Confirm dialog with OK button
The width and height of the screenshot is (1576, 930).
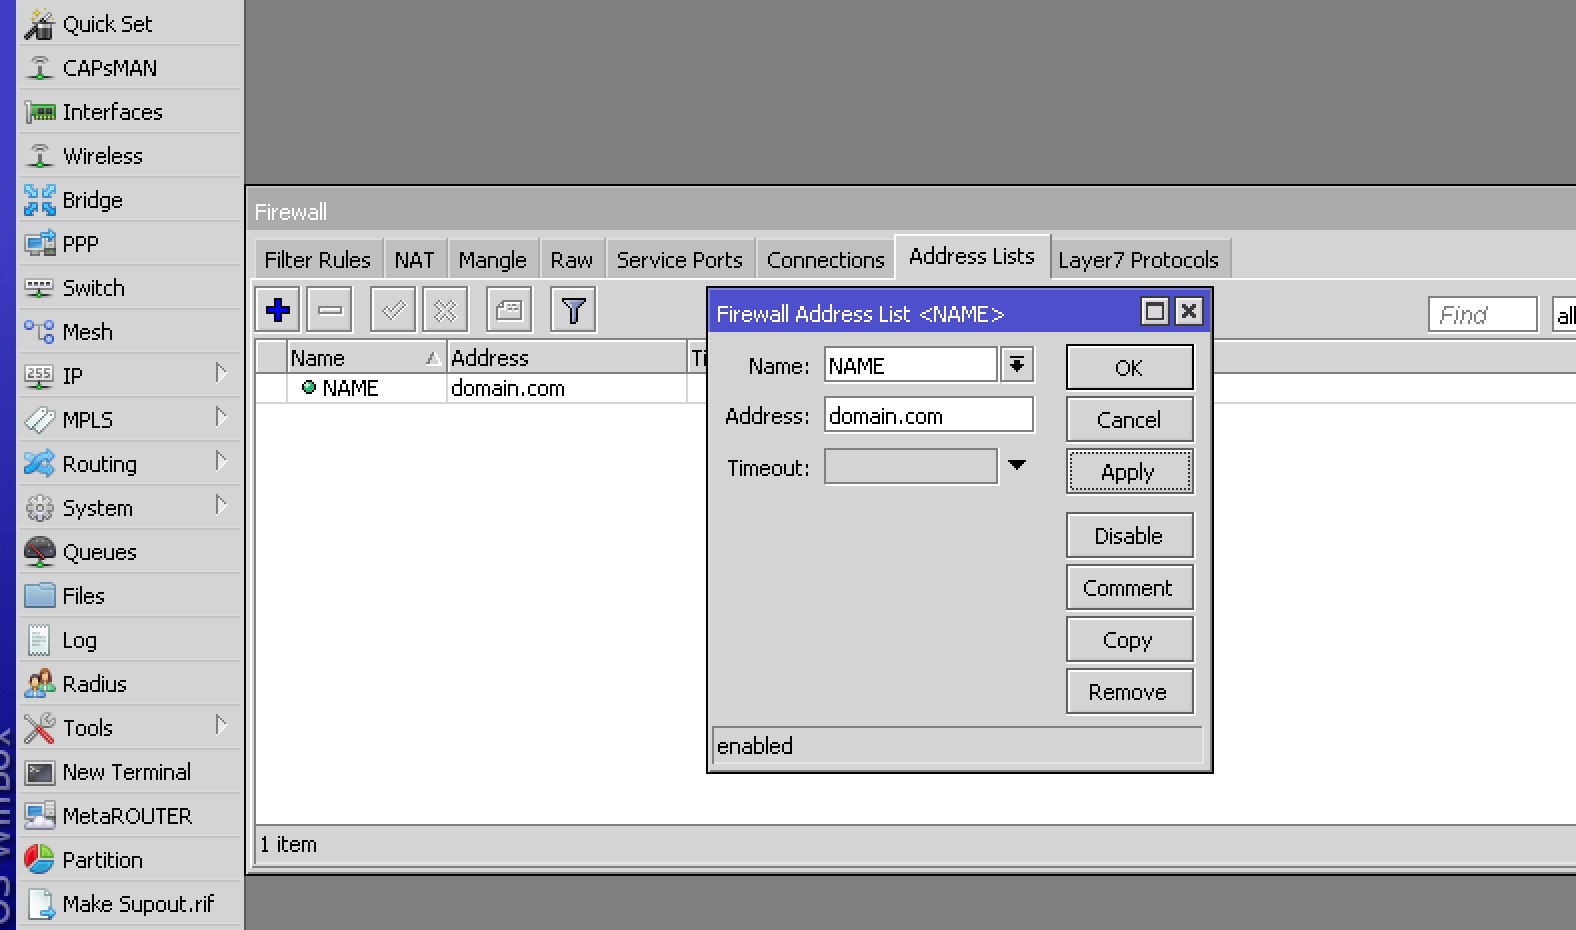[x=1129, y=367]
